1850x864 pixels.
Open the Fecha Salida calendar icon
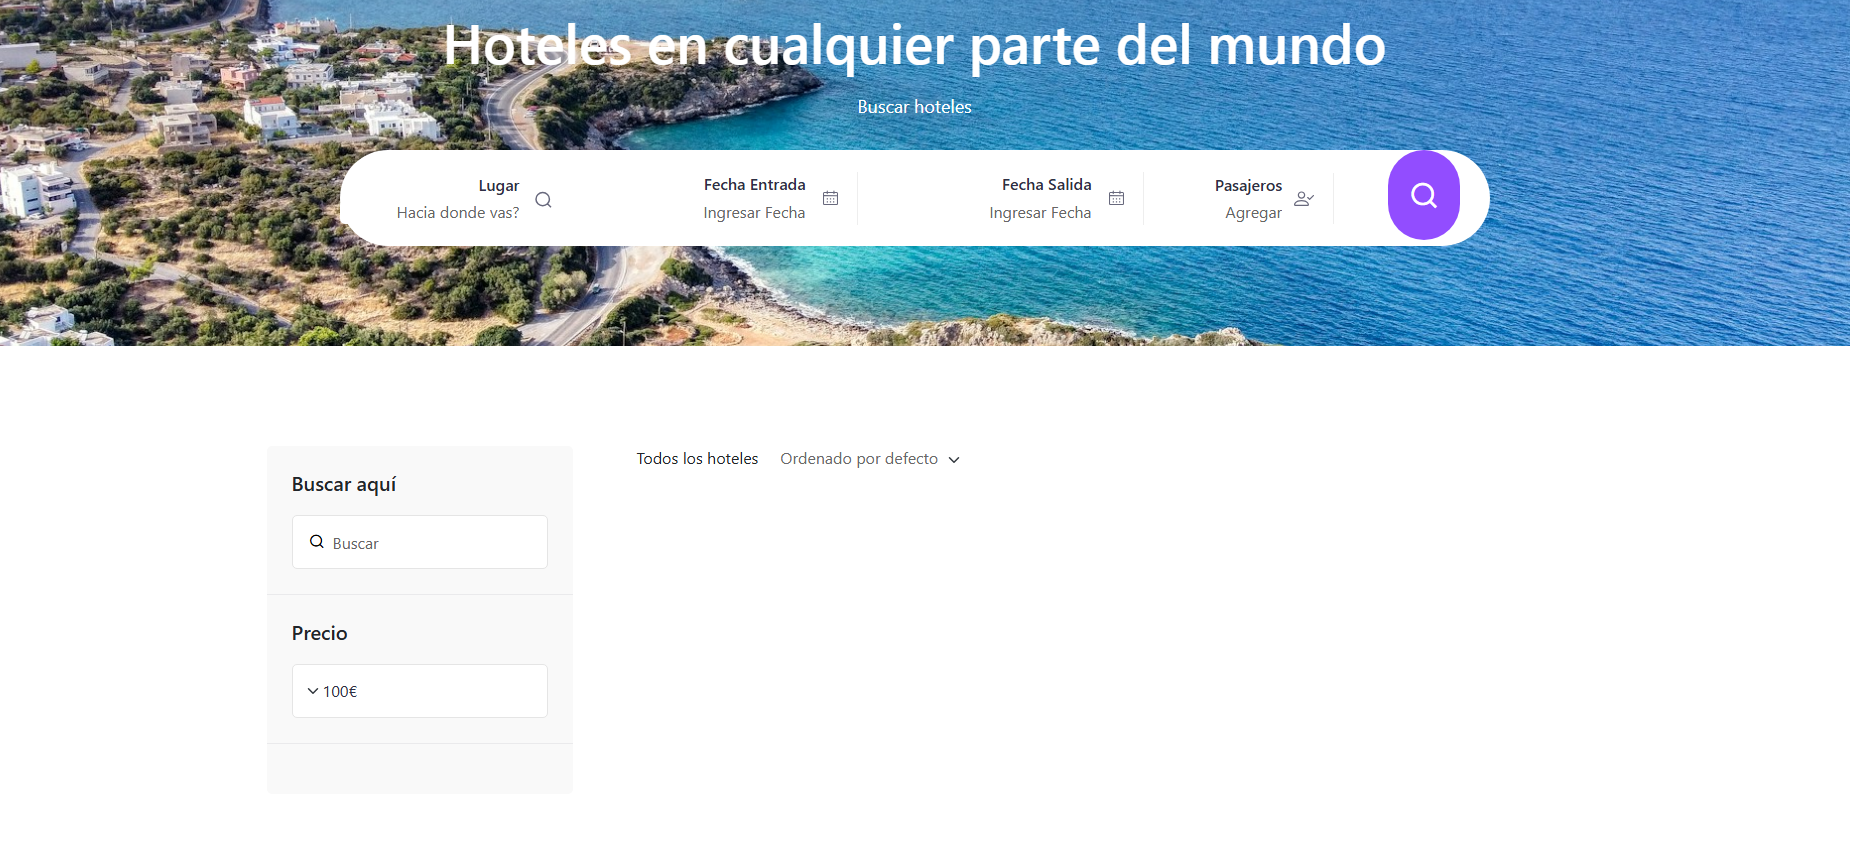point(1116,198)
